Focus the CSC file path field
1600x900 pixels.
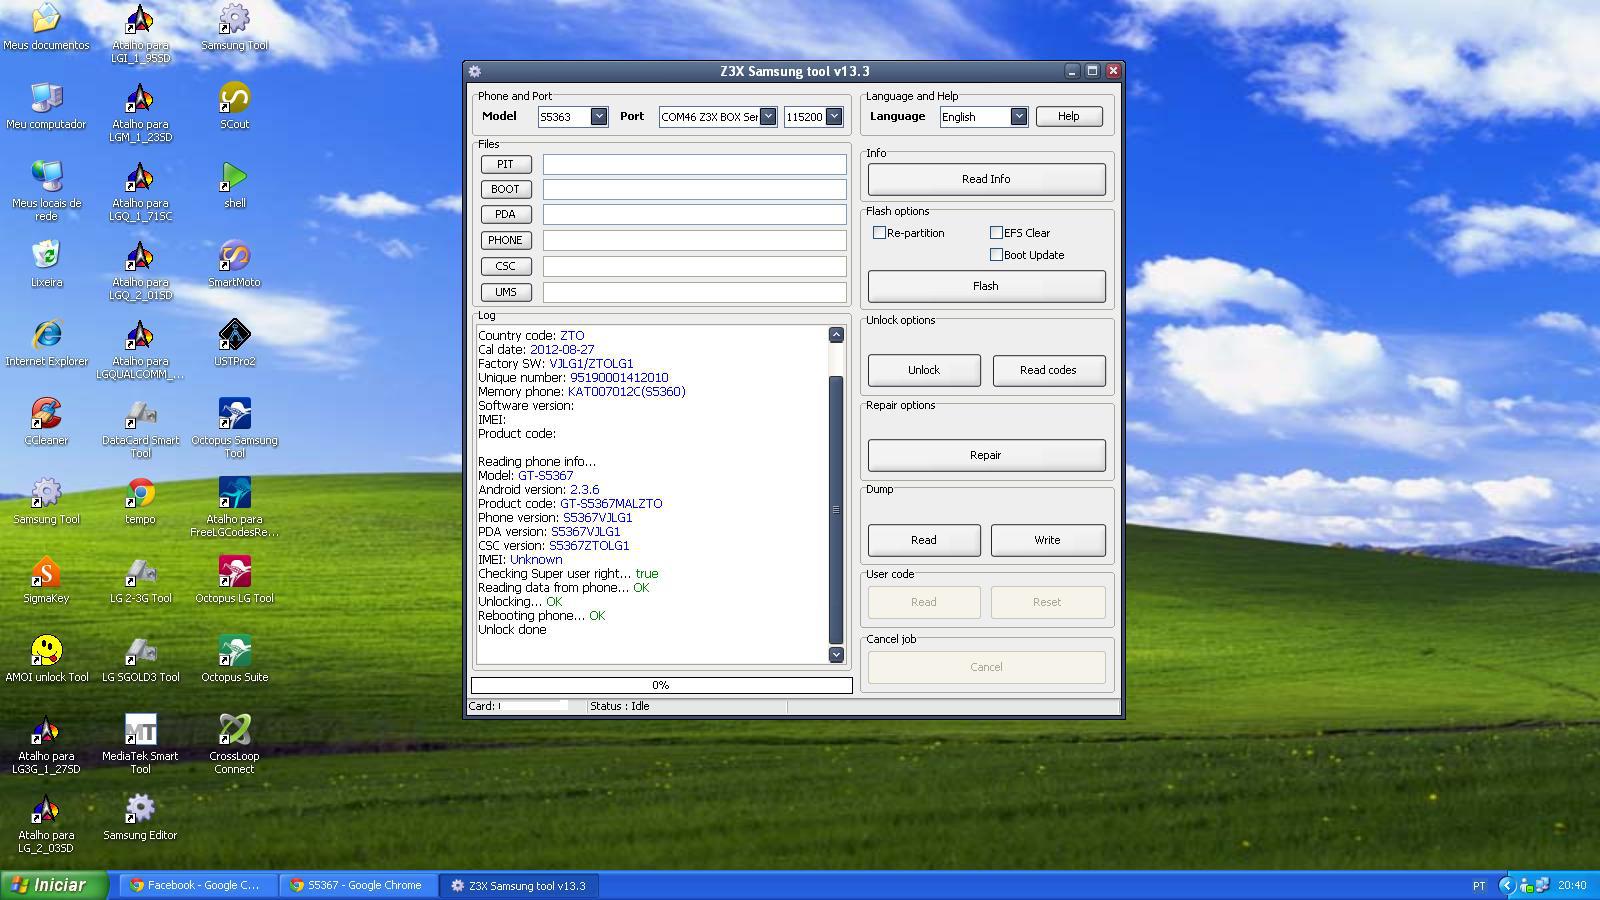pos(695,266)
